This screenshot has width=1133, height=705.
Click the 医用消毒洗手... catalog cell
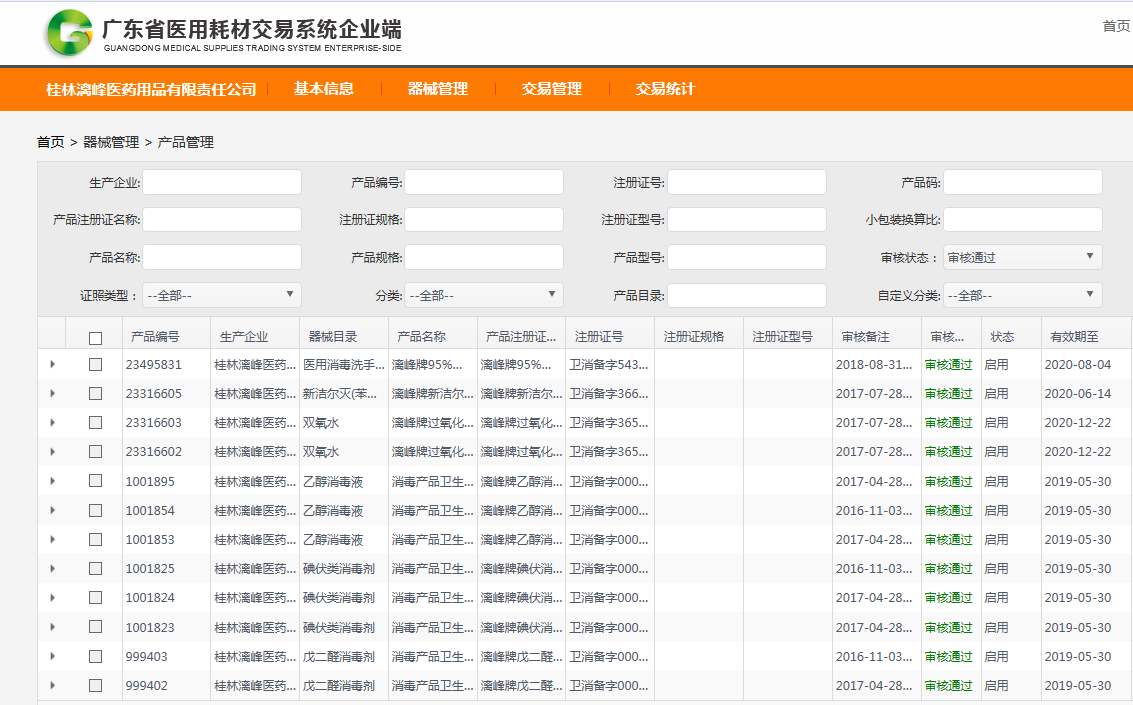pos(344,365)
